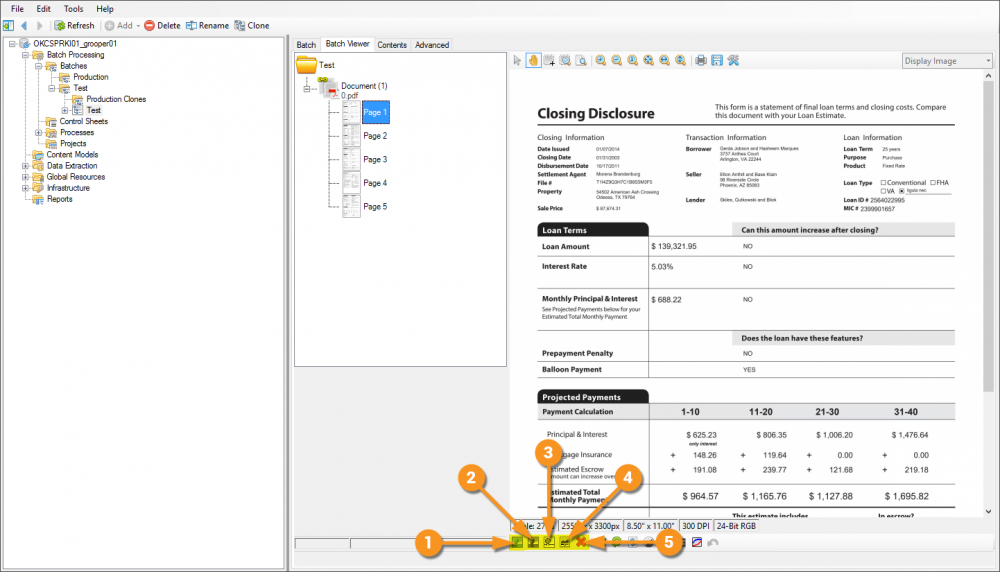Collapse the Batches tree node
The height and width of the screenshot is (572, 1000).
[x=38, y=66]
